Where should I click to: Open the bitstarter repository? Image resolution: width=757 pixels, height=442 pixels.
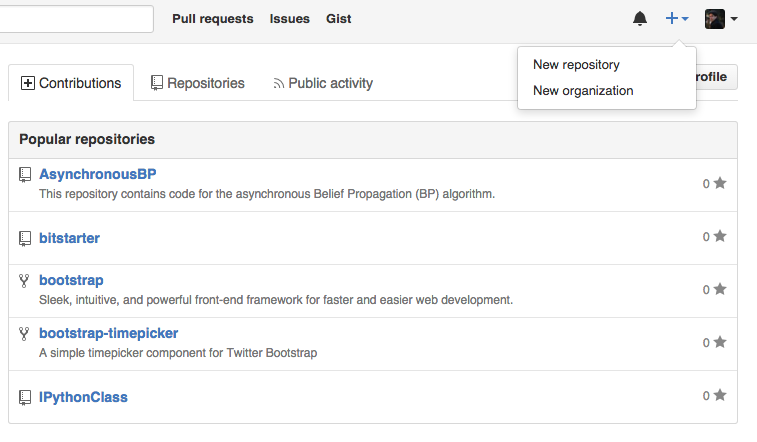pyautogui.click(x=69, y=238)
